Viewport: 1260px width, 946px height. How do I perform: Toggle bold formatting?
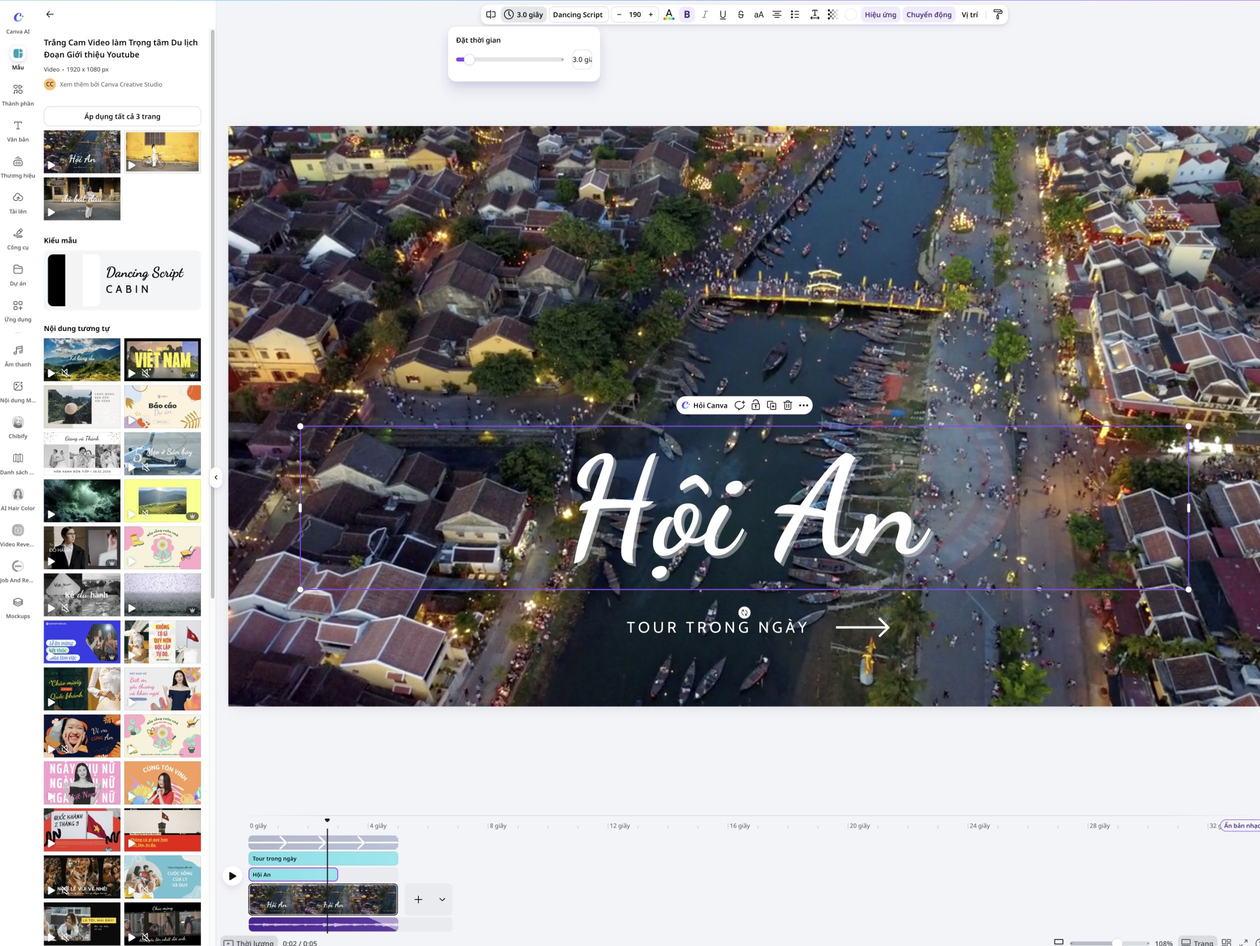tap(687, 15)
